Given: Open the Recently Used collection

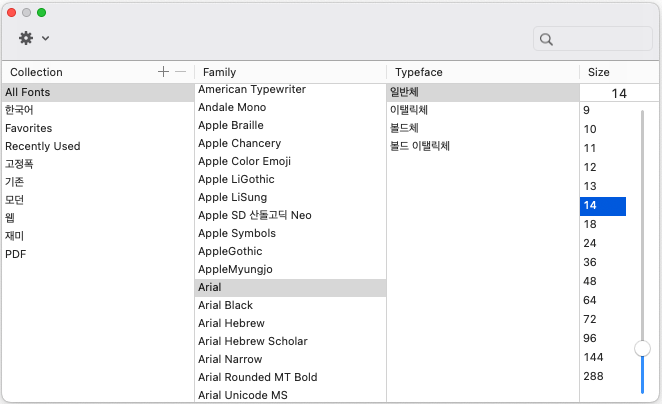Looking at the screenshot, I should pyautogui.click(x=98, y=146).
